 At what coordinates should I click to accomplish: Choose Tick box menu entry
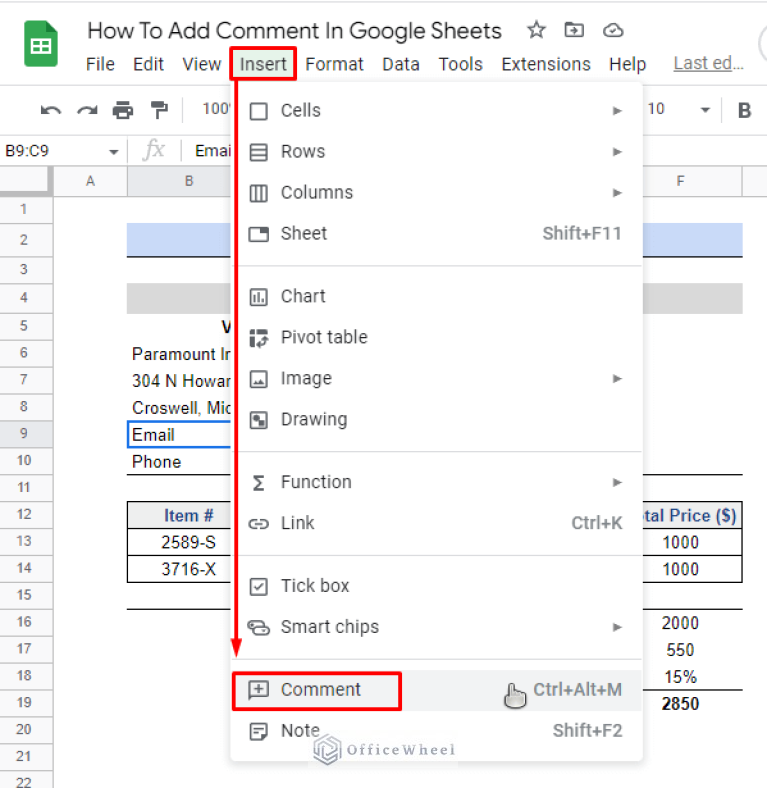coord(436,586)
